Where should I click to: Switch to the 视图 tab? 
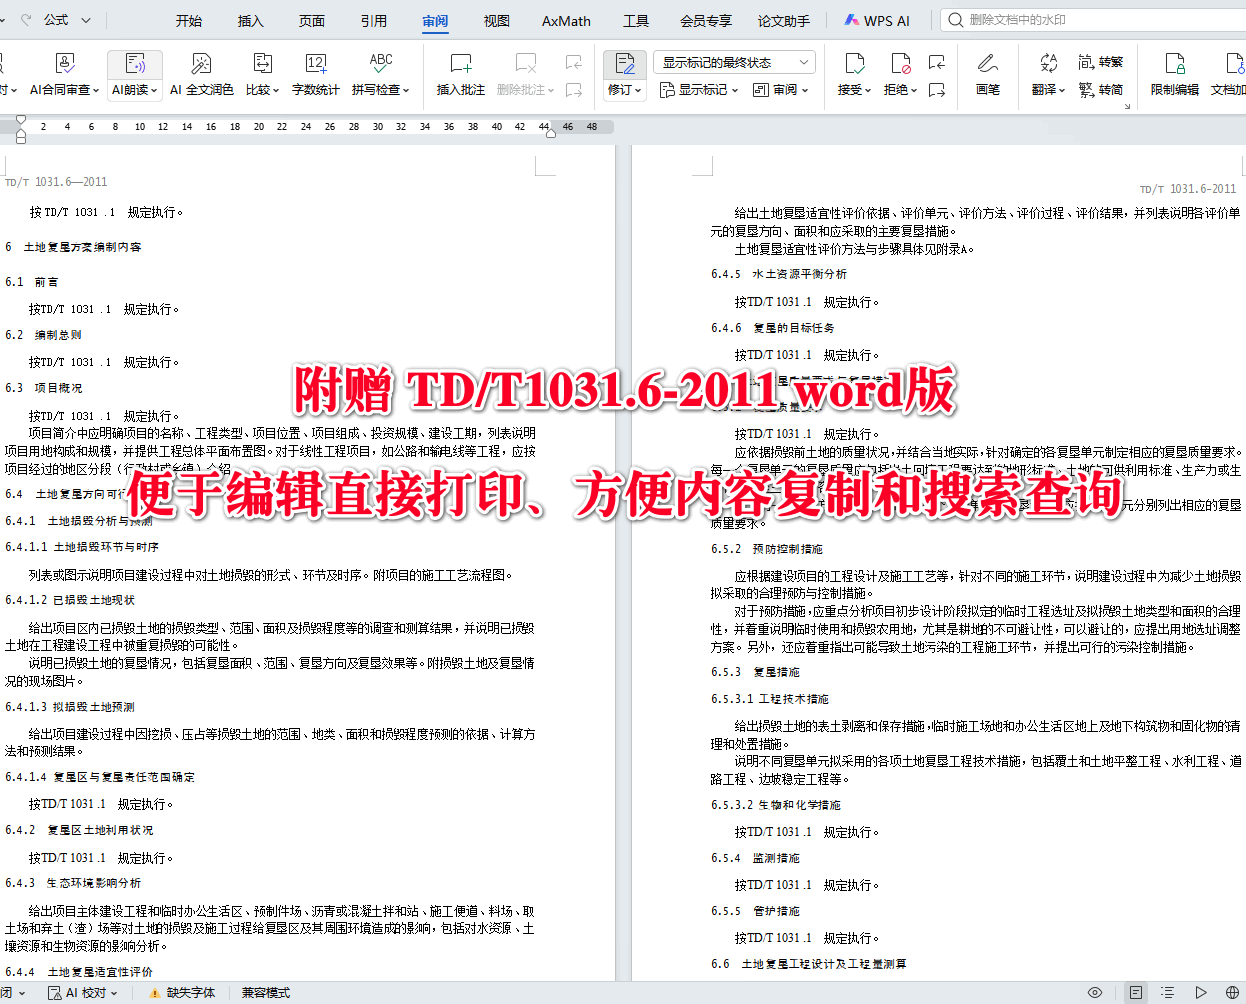(497, 20)
